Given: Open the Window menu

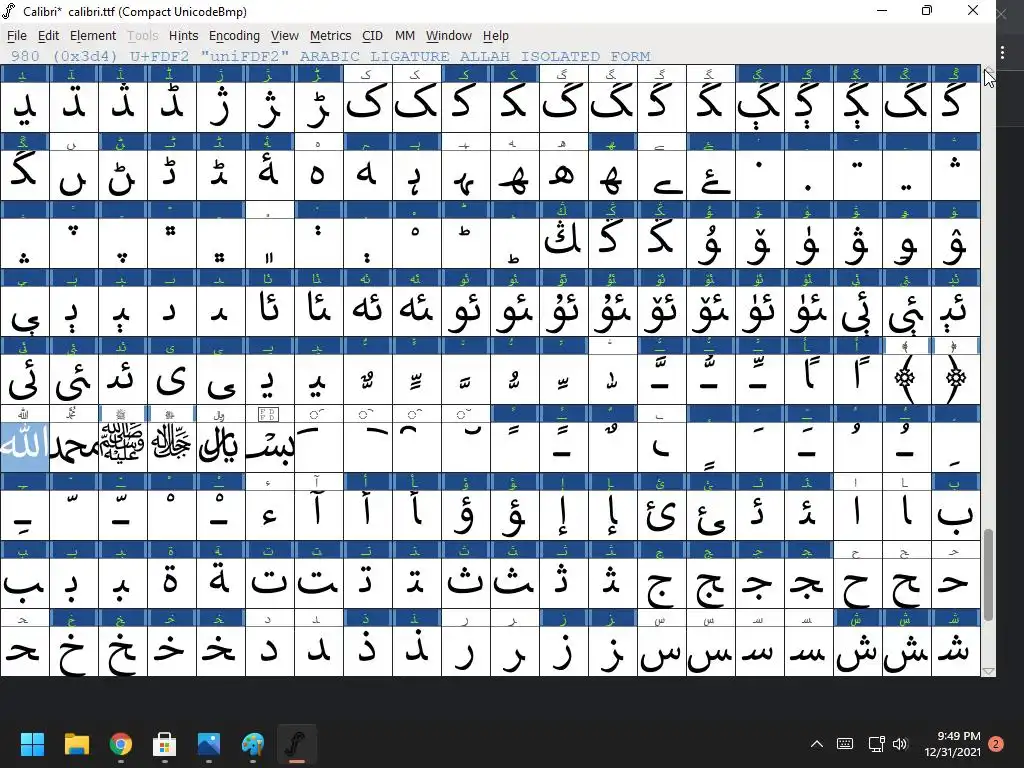Looking at the screenshot, I should (x=449, y=36).
